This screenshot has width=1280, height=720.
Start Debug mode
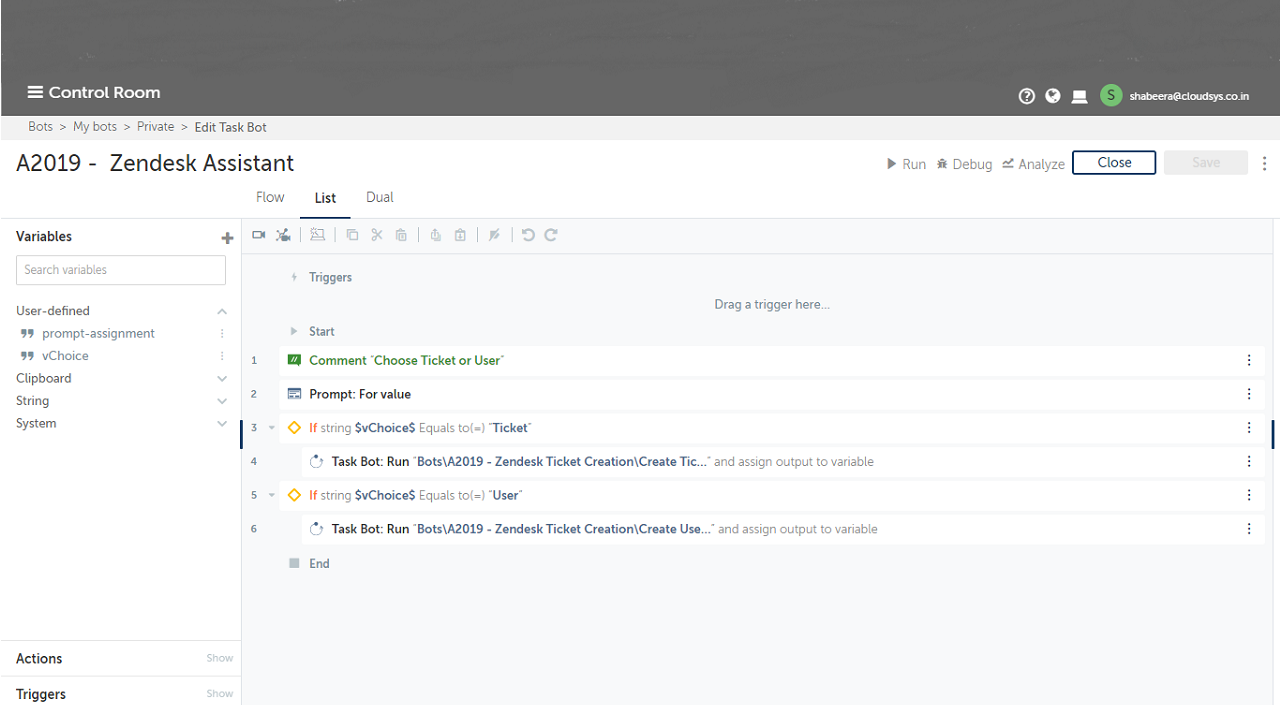[964, 164]
